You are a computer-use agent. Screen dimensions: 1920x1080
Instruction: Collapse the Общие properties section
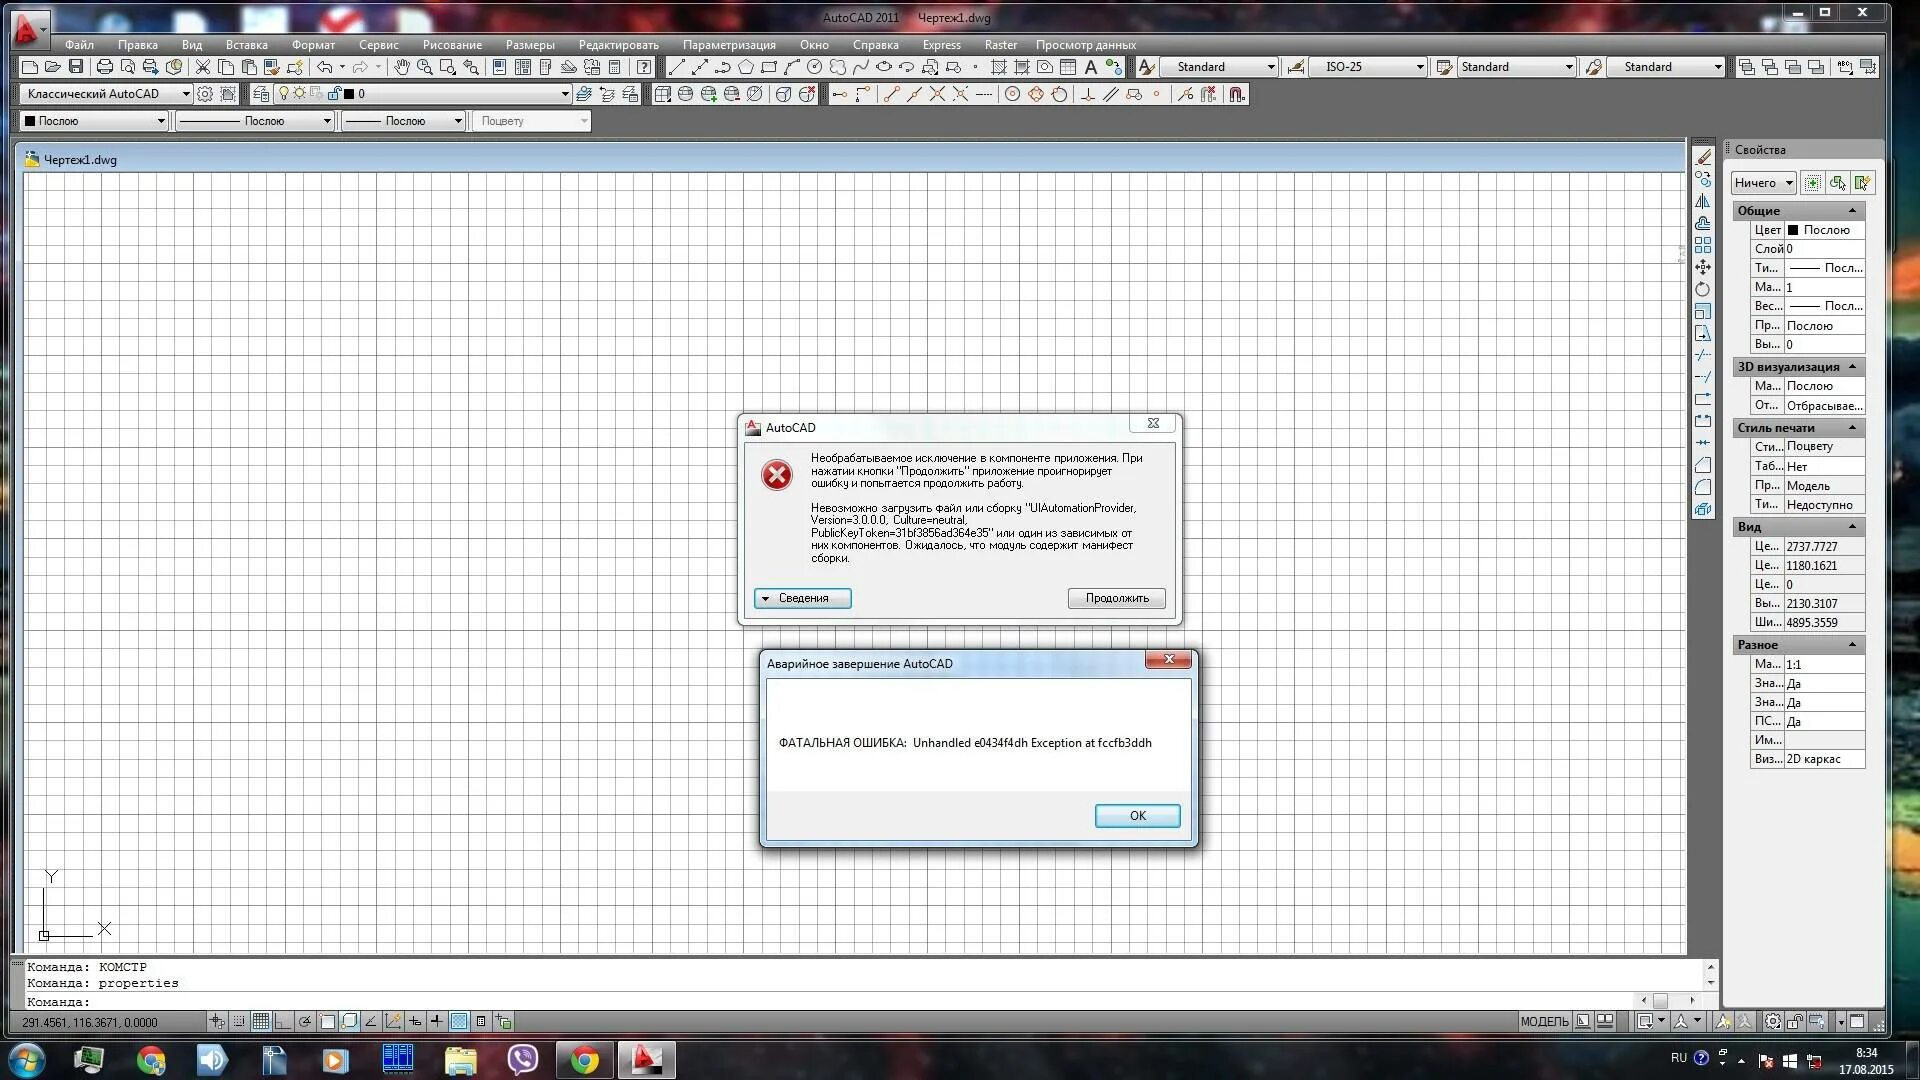point(1851,211)
